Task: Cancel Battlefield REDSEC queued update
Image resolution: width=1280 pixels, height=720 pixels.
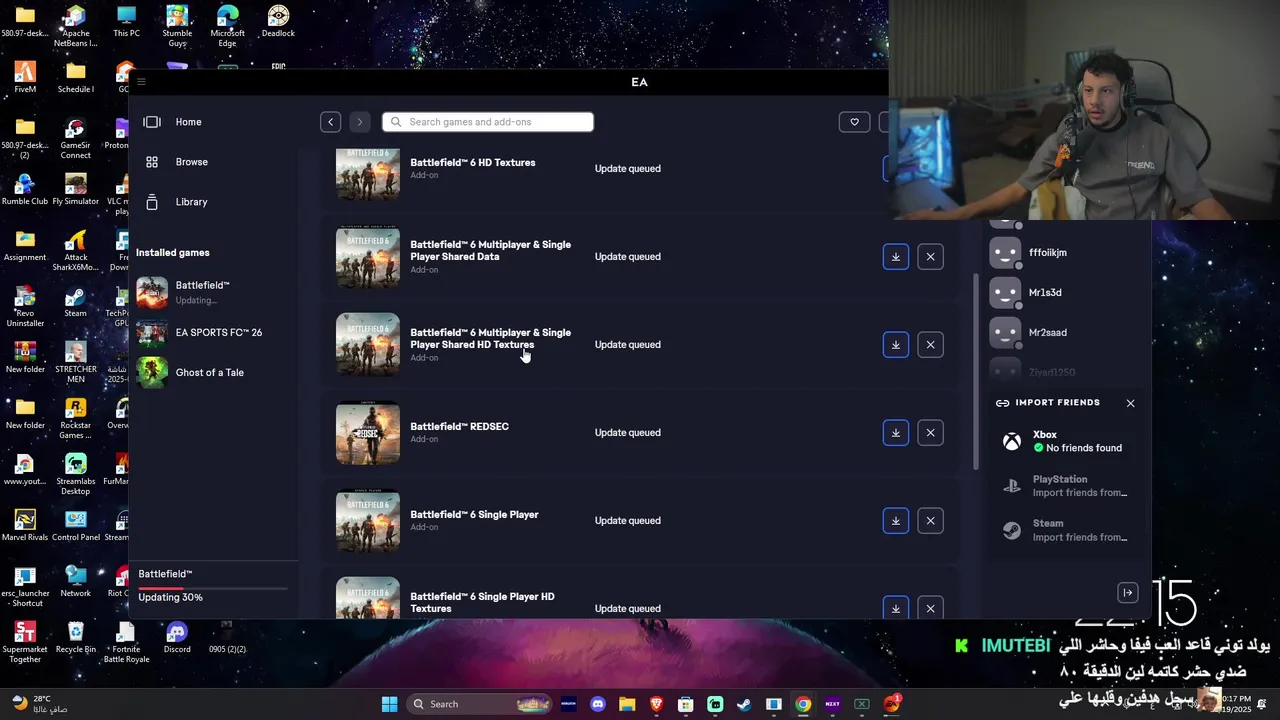Action: [x=930, y=433]
